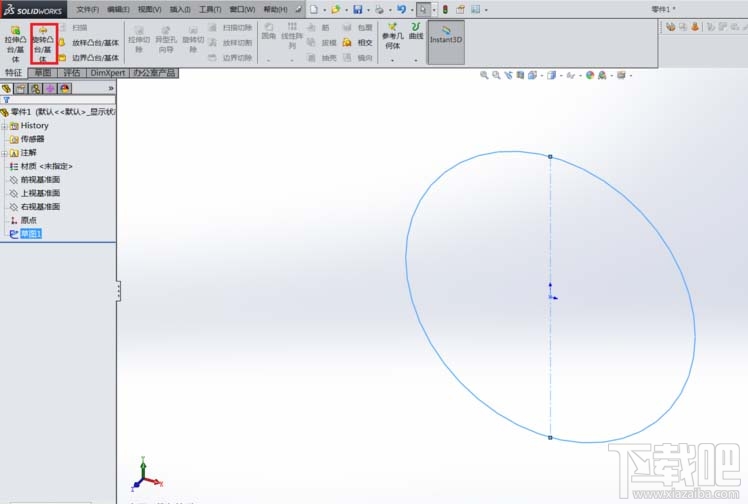Screen dimensions: 748x504
Task: Switch to the 办公室产品 ribbon tab
Action: pyautogui.click(x=154, y=72)
